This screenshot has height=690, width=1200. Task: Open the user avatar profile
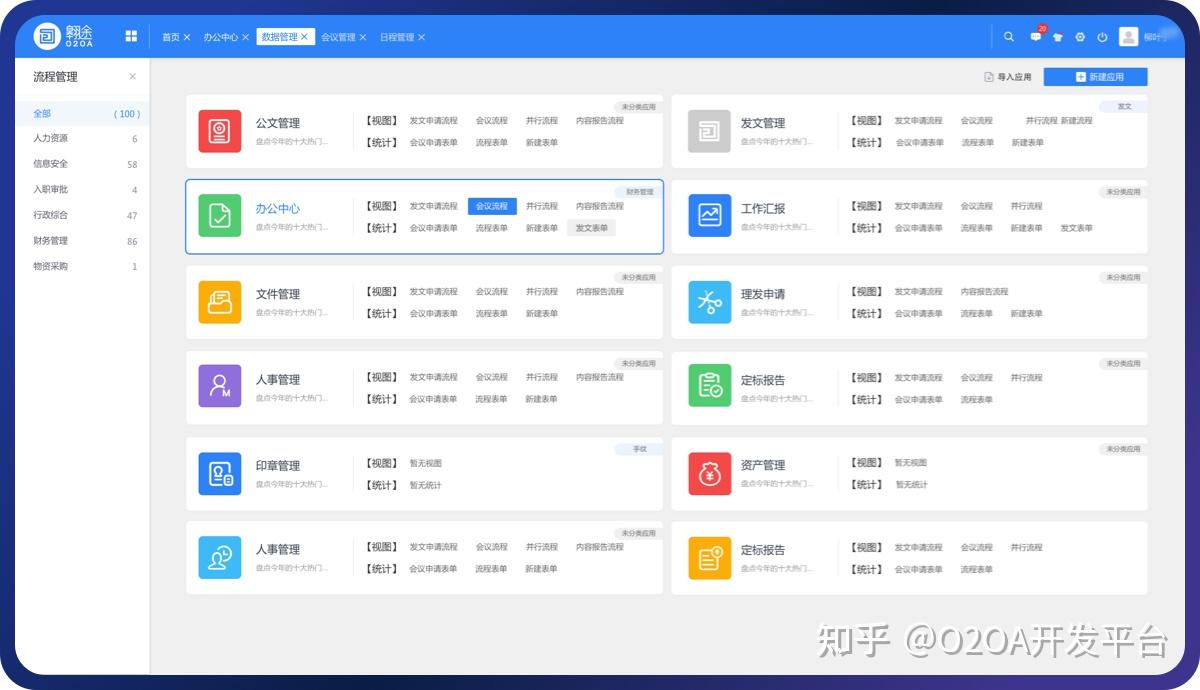click(x=1128, y=37)
